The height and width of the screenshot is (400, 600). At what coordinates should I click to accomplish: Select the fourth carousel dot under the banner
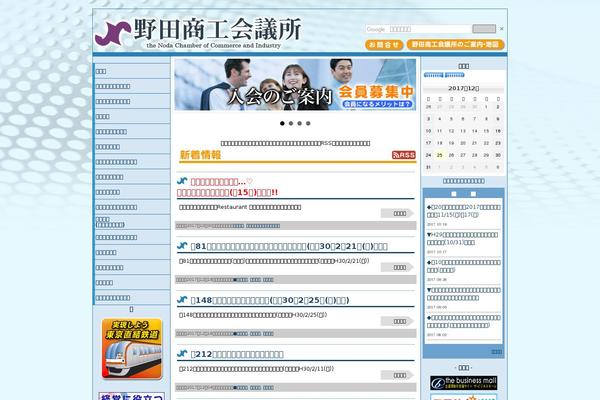pyautogui.click(x=308, y=123)
